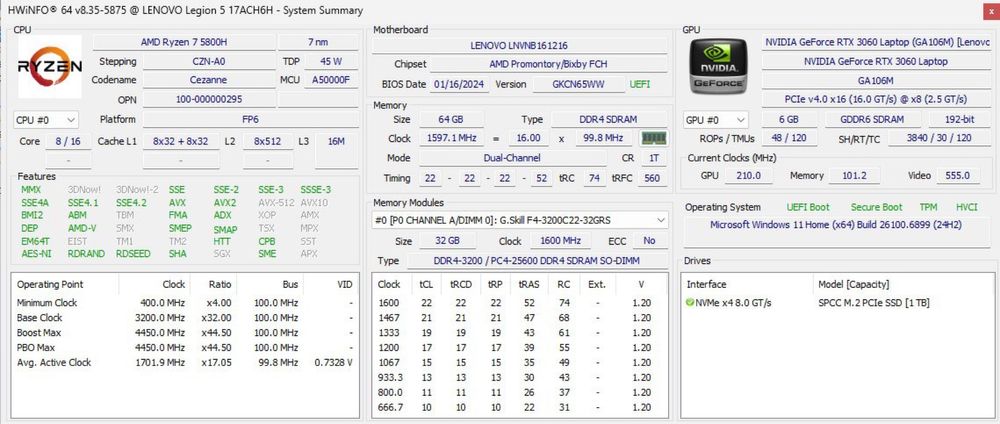This screenshot has width=1000, height=424.
Task: Click the 32 GB module size field
Action: tap(447, 241)
